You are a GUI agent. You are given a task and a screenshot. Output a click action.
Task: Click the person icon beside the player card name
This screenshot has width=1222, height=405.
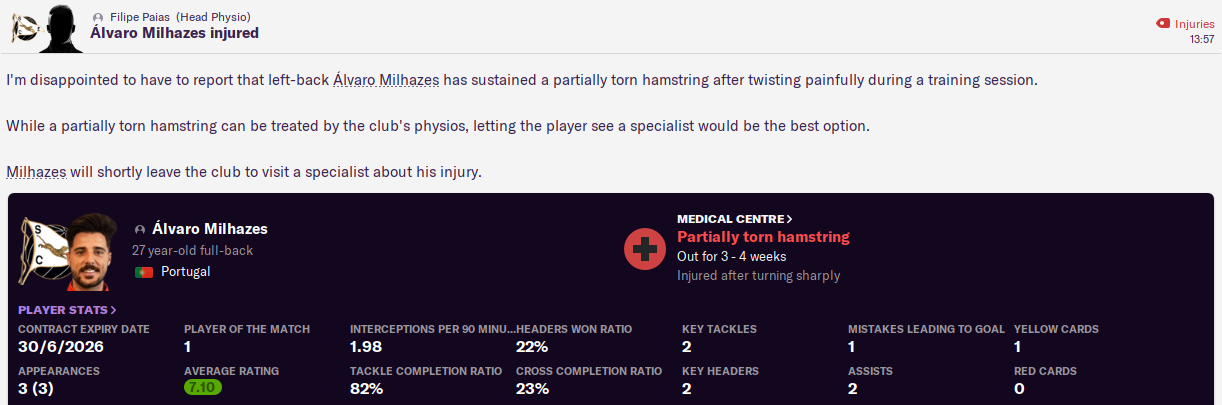140,230
